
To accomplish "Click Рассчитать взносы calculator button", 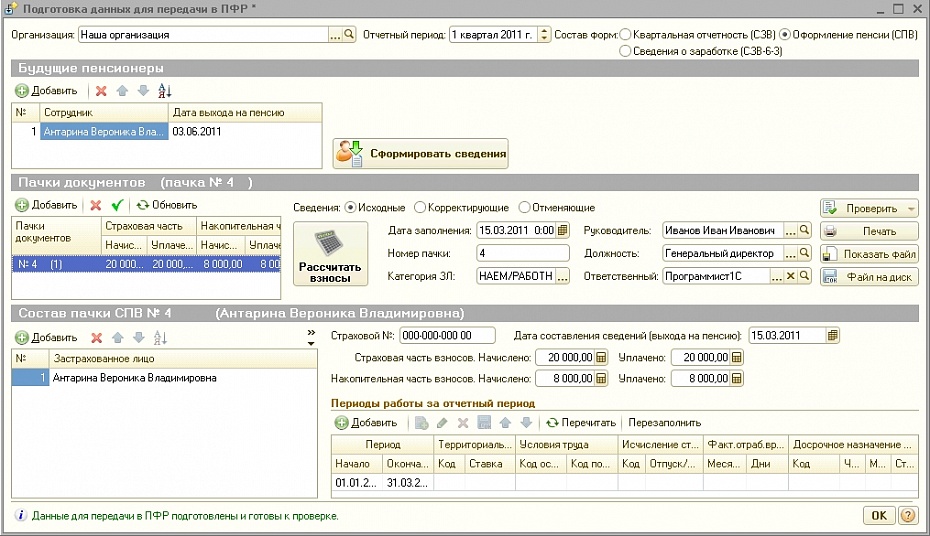I will pos(330,254).
